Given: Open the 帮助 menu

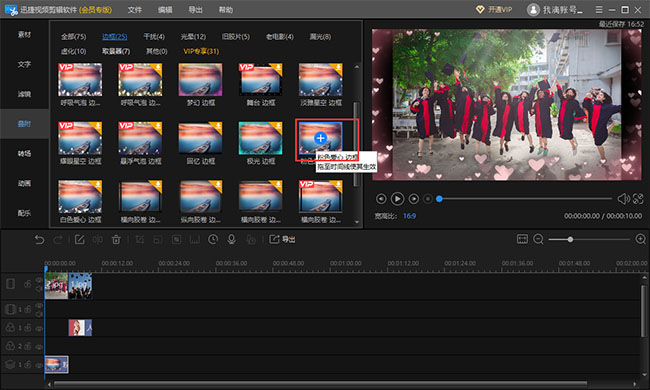Looking at the screenshot, I should (226, 10).
